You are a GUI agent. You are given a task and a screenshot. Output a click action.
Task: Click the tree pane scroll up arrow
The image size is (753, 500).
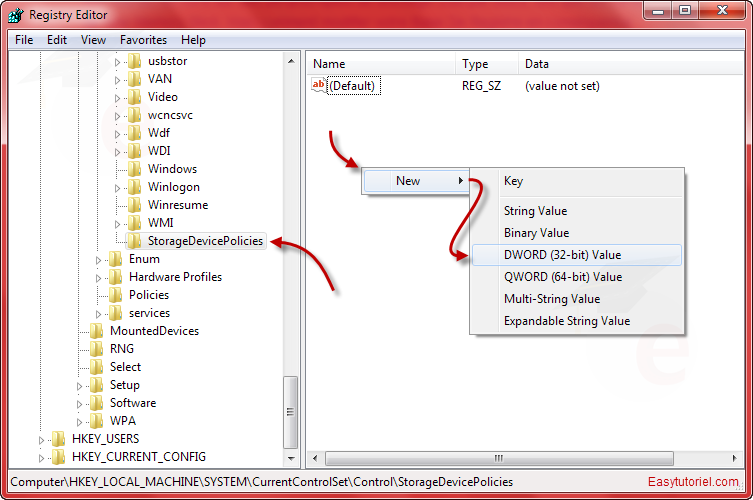(x=291, y=61)
